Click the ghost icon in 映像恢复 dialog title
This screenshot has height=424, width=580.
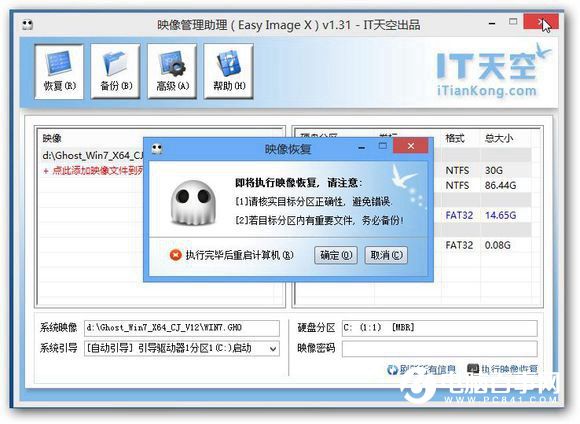click(157, 149)
